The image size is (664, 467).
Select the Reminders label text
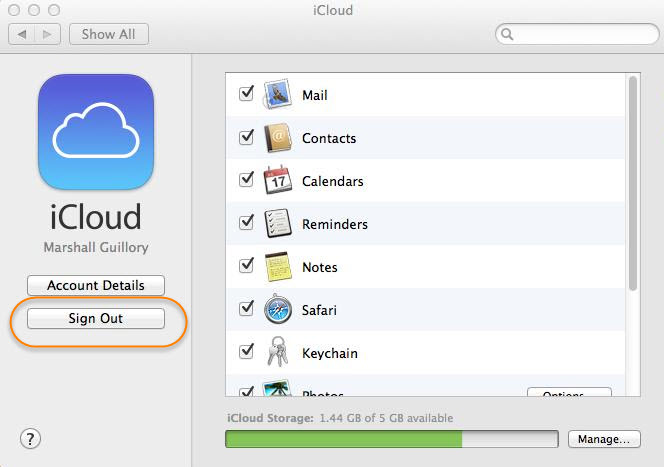point(335,224)
